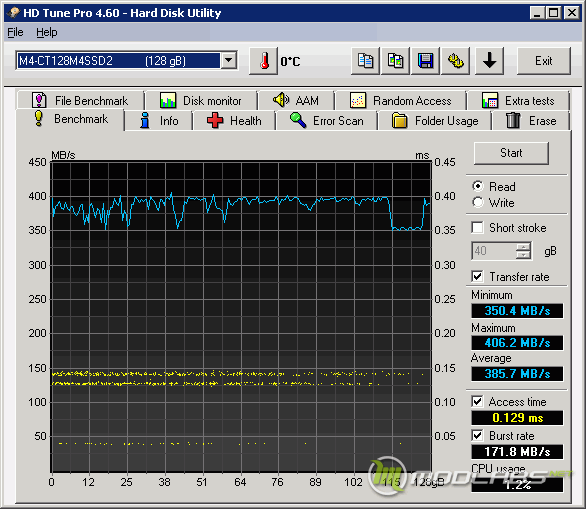The image size is (586, 509).
Task: Switch to File Benchmark tab
Action: coord(80,100)
